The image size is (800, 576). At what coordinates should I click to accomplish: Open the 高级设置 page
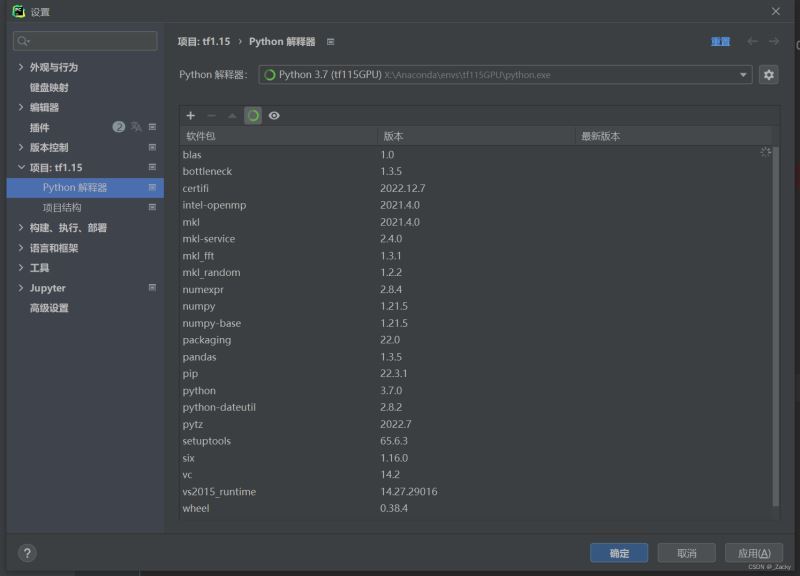tap(49, 308)
